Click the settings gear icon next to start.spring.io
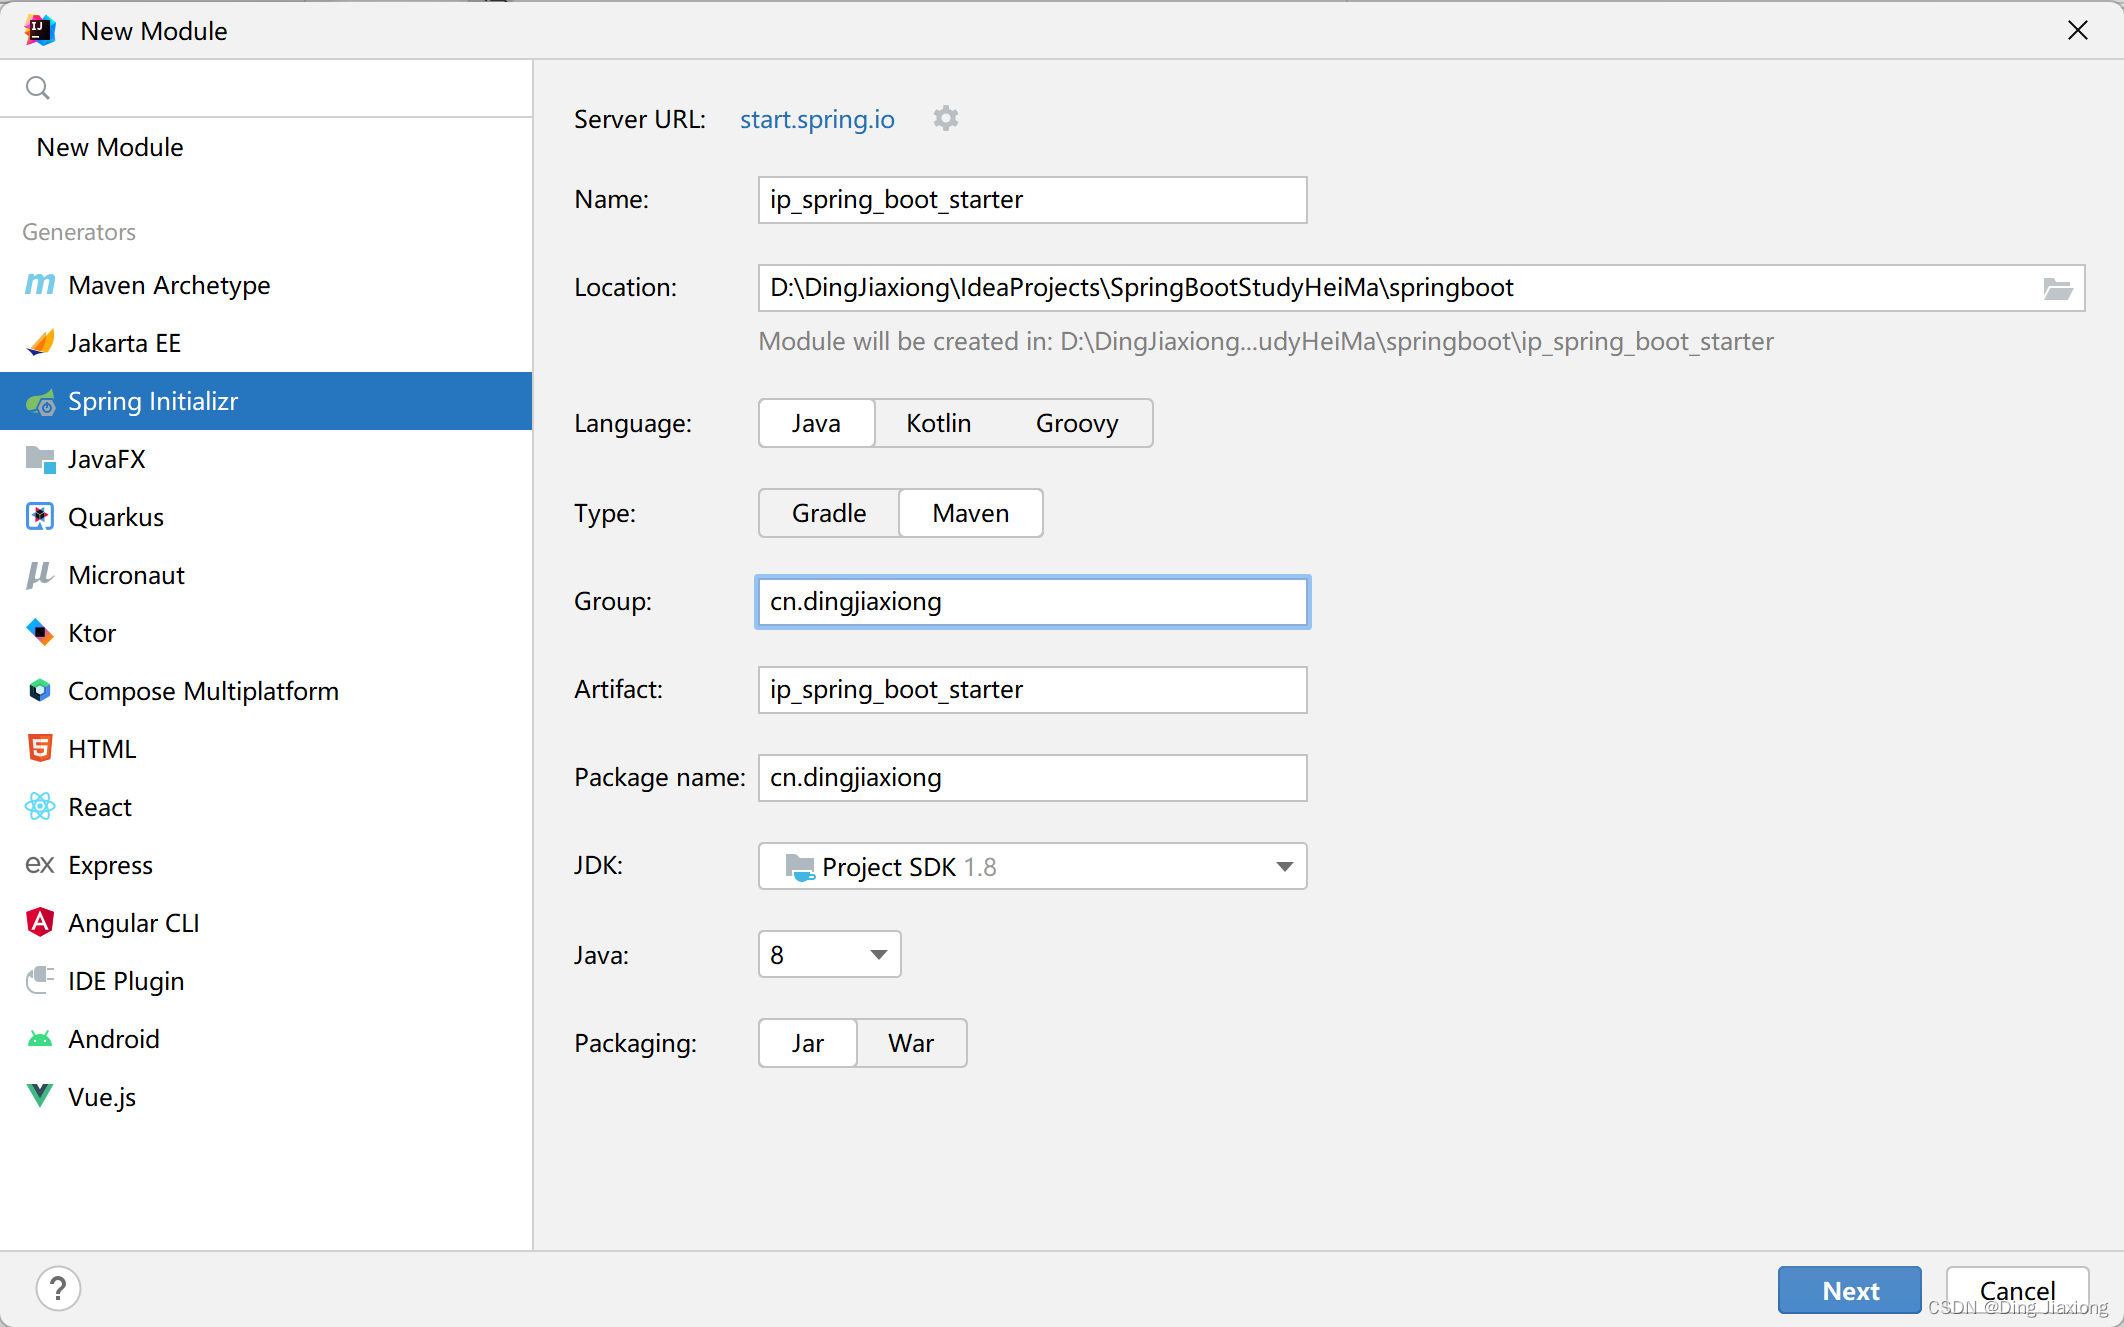Image resolution: width=2124 pixels, height=1327 pixels. point(946,118)
